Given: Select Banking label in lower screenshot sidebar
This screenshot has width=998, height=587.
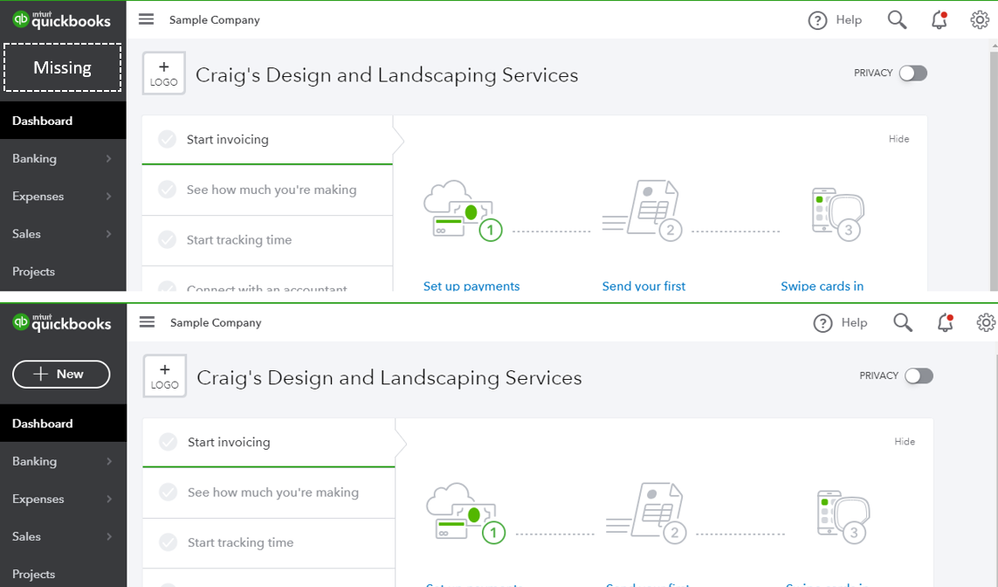Looking at the screenshot, I should pos(34,462).
